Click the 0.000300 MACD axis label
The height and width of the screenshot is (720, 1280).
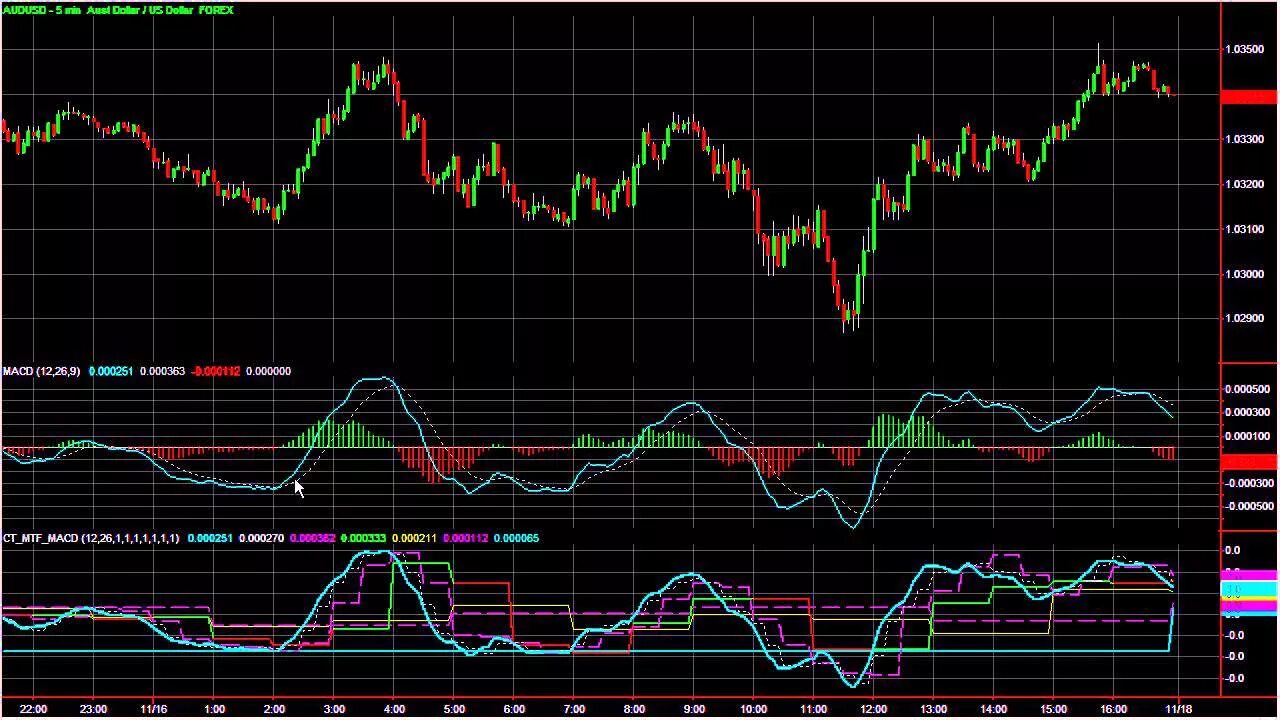[1248, 412]
